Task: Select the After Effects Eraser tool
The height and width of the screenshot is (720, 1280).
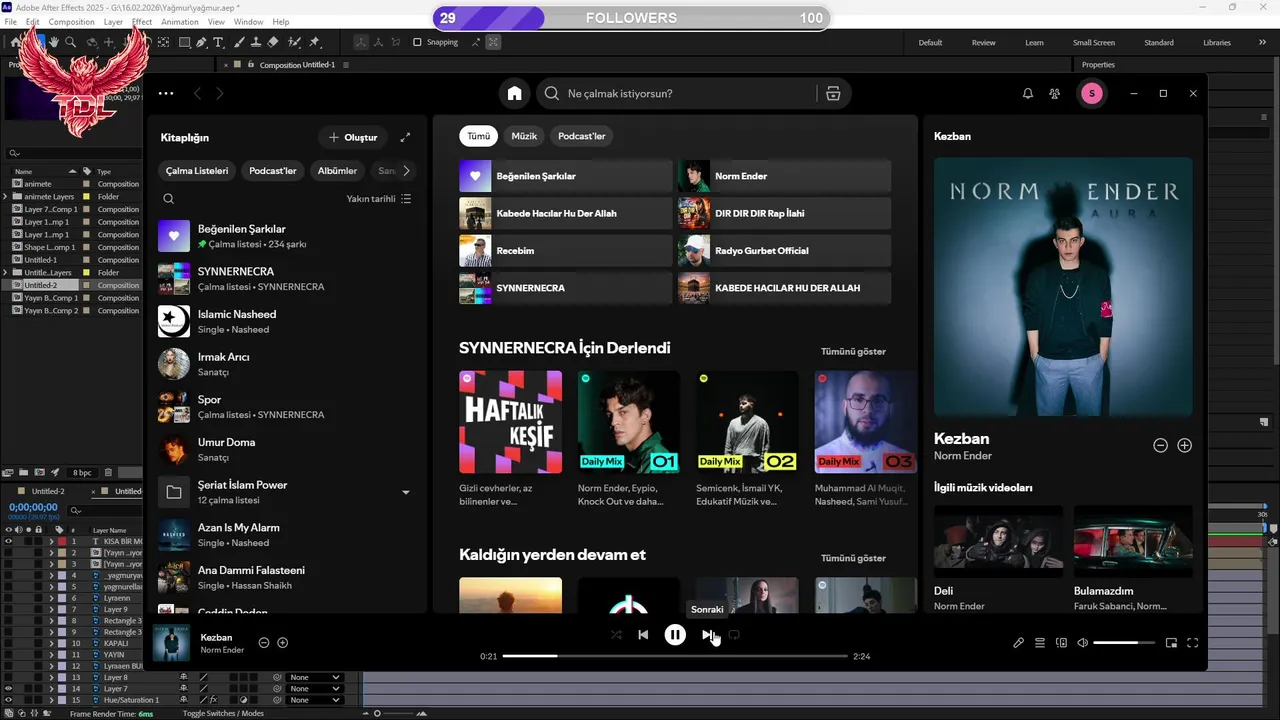Action: pyautogui.click(x=274, y=42)
